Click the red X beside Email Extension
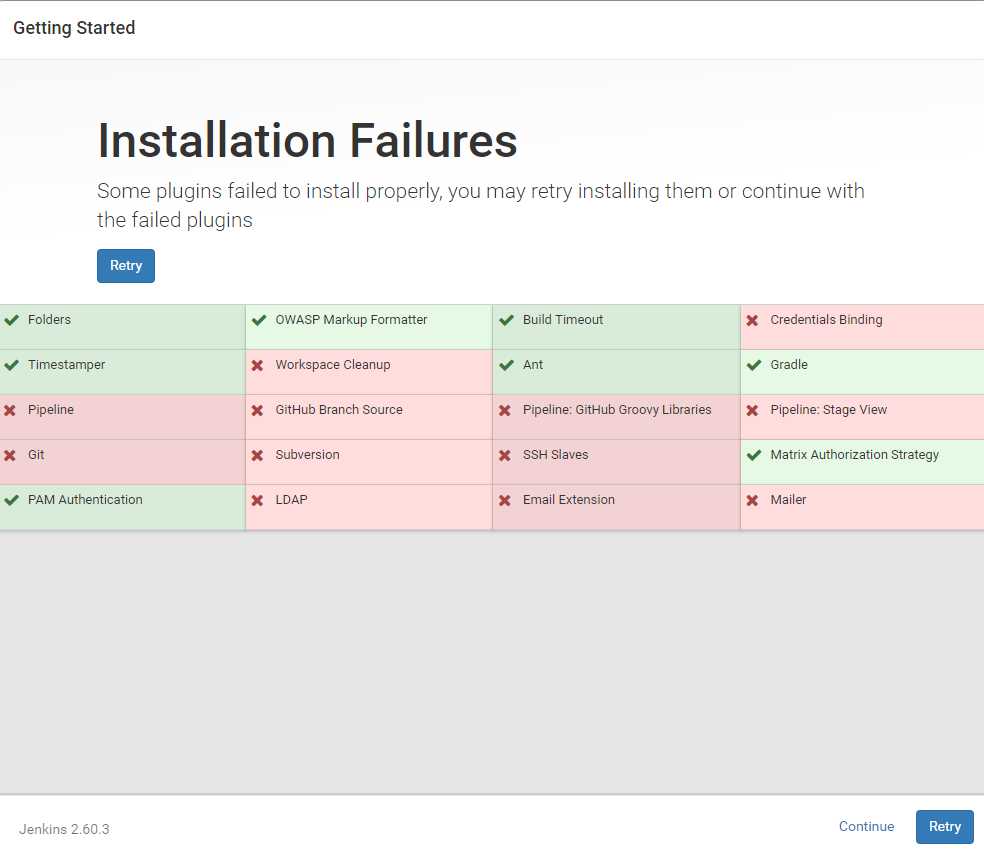The width and height of the screenshot is (984, 856). (505, 501)
